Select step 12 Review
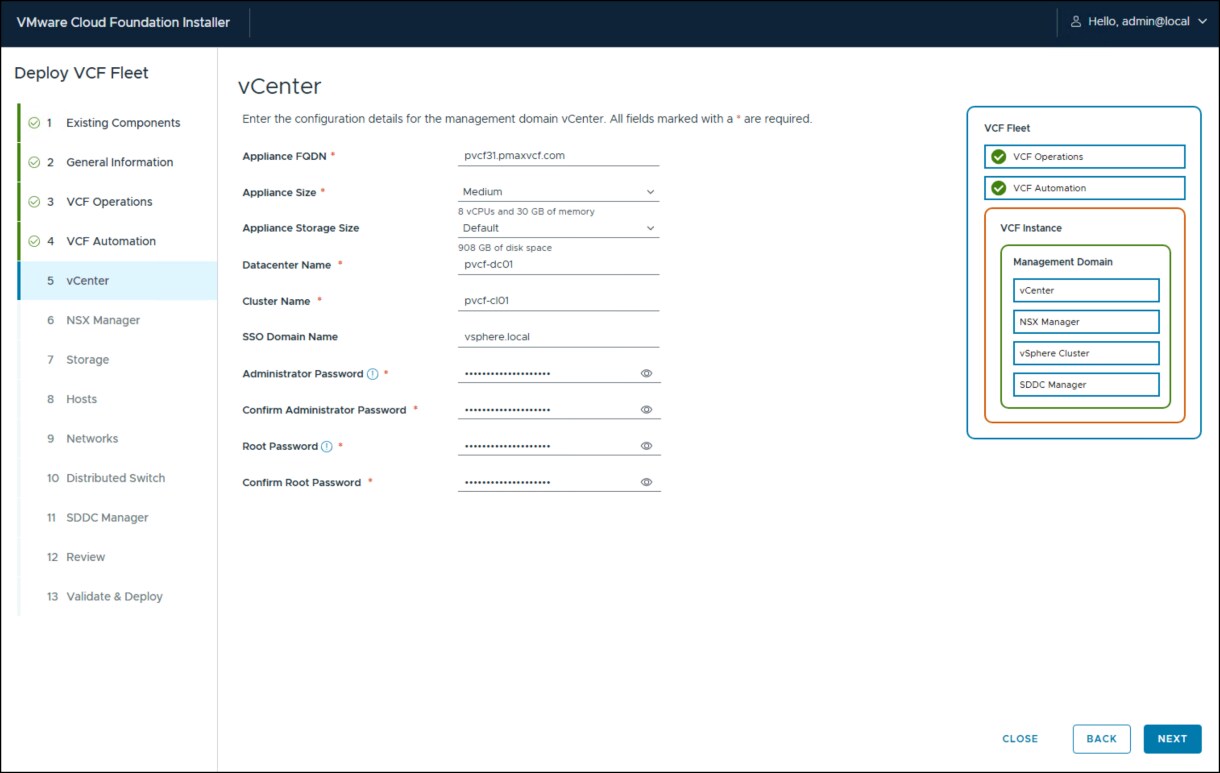Image resolution: width=1220 pixels, height=773 pixels. [x=118, y=557]
